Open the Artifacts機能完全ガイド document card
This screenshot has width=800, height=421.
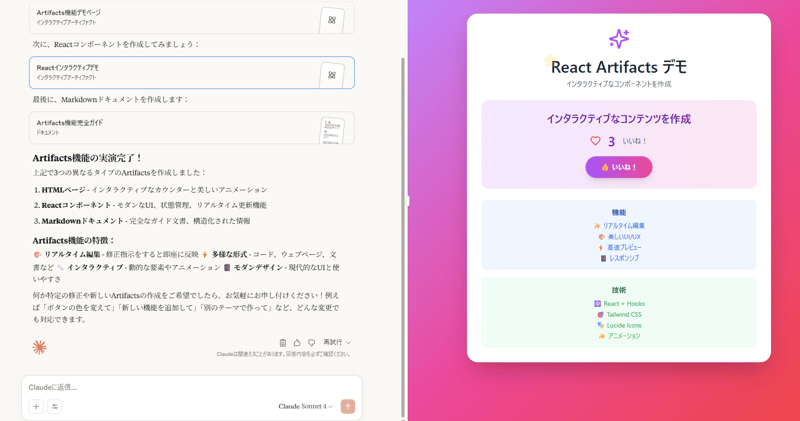pos(192,128)
